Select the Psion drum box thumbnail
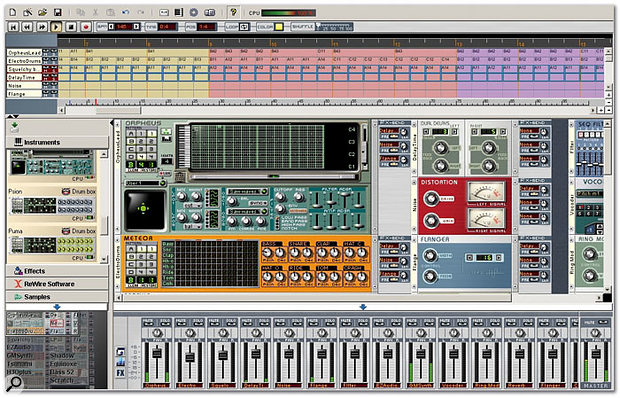 coord(52,206)
